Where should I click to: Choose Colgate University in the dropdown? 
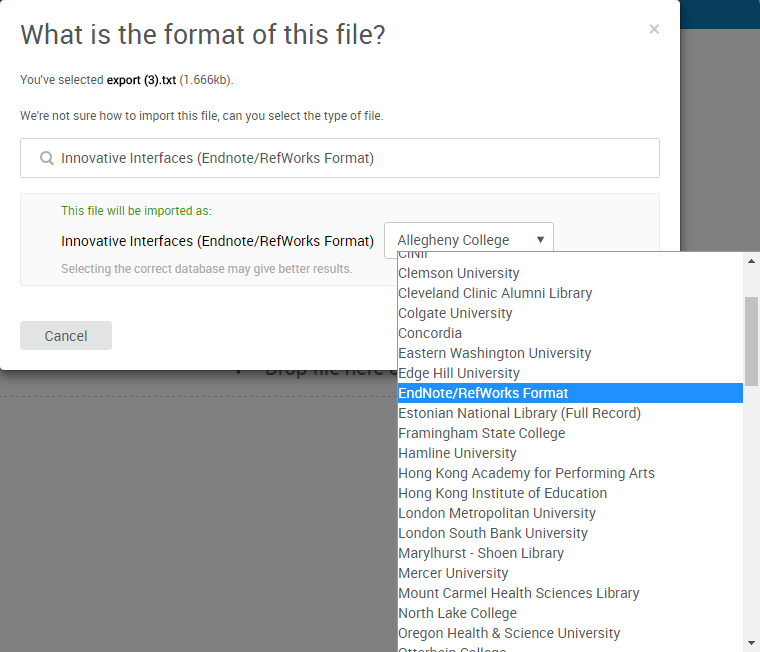[570, 313]
